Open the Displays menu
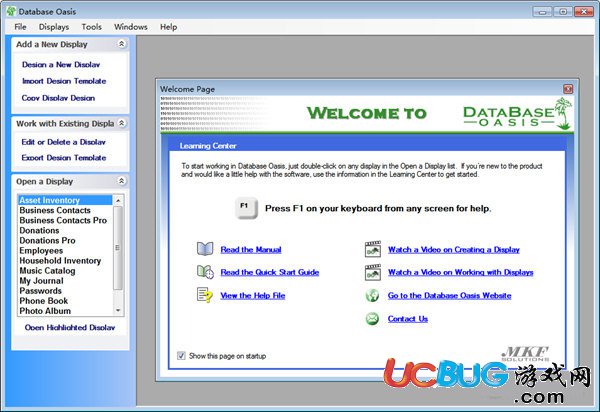Screen dimensions: 600x412 tap(54, 27)
